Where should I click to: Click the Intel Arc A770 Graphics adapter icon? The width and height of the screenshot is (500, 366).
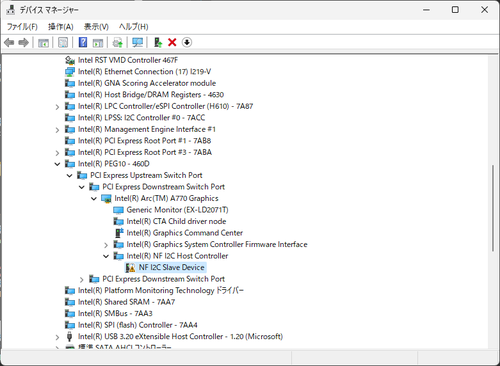[106, 199]
